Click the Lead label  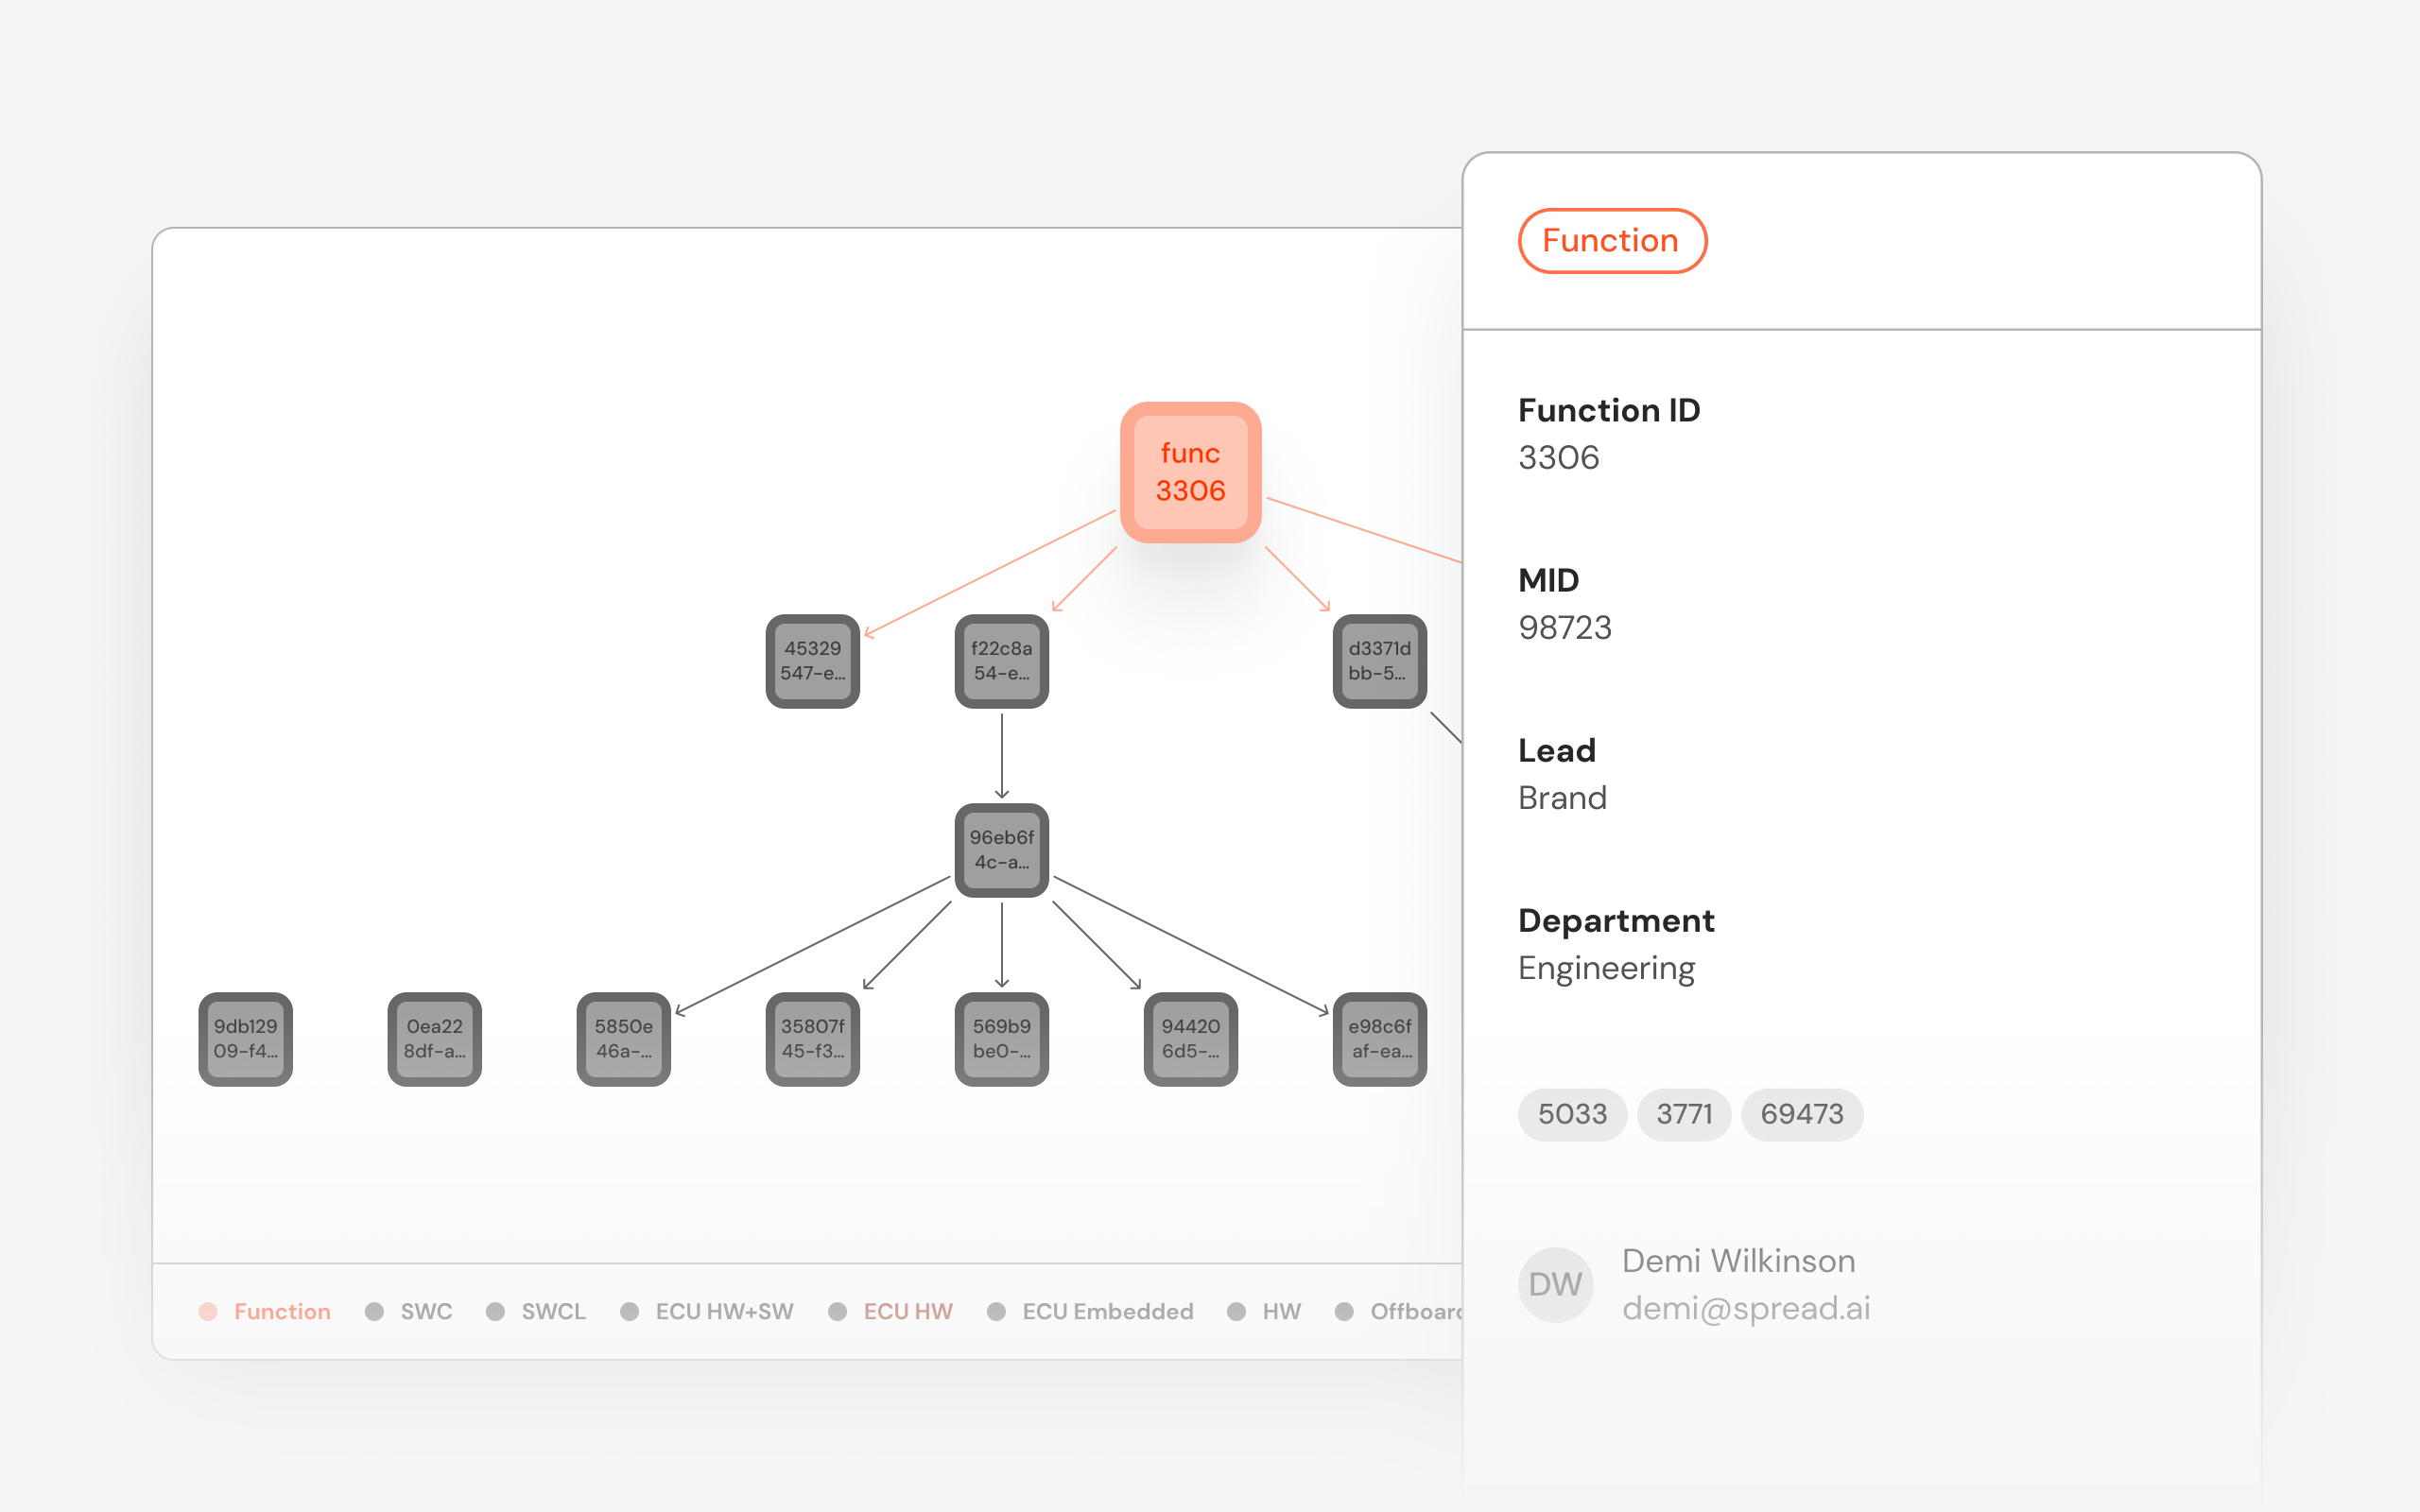click(x=1557, y=750)
